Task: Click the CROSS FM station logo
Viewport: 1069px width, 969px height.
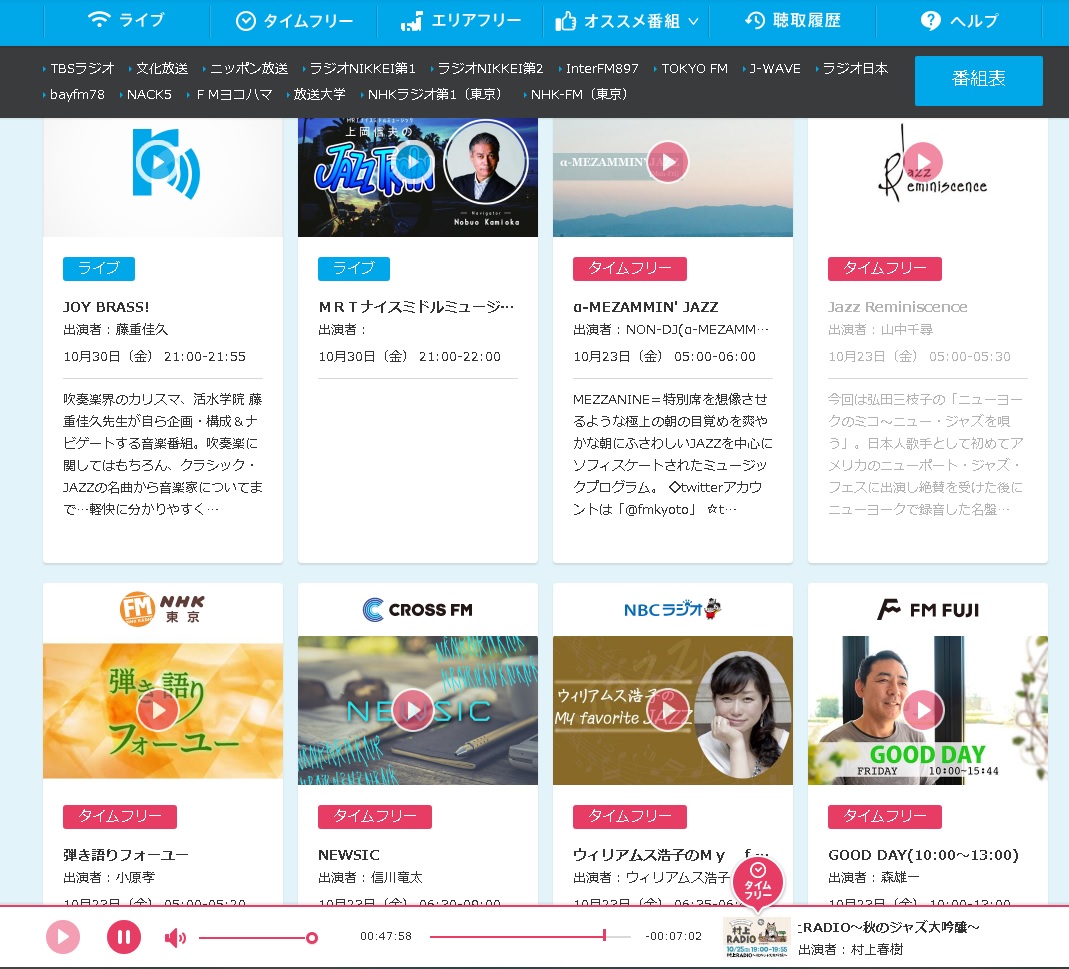Action: 417,610
